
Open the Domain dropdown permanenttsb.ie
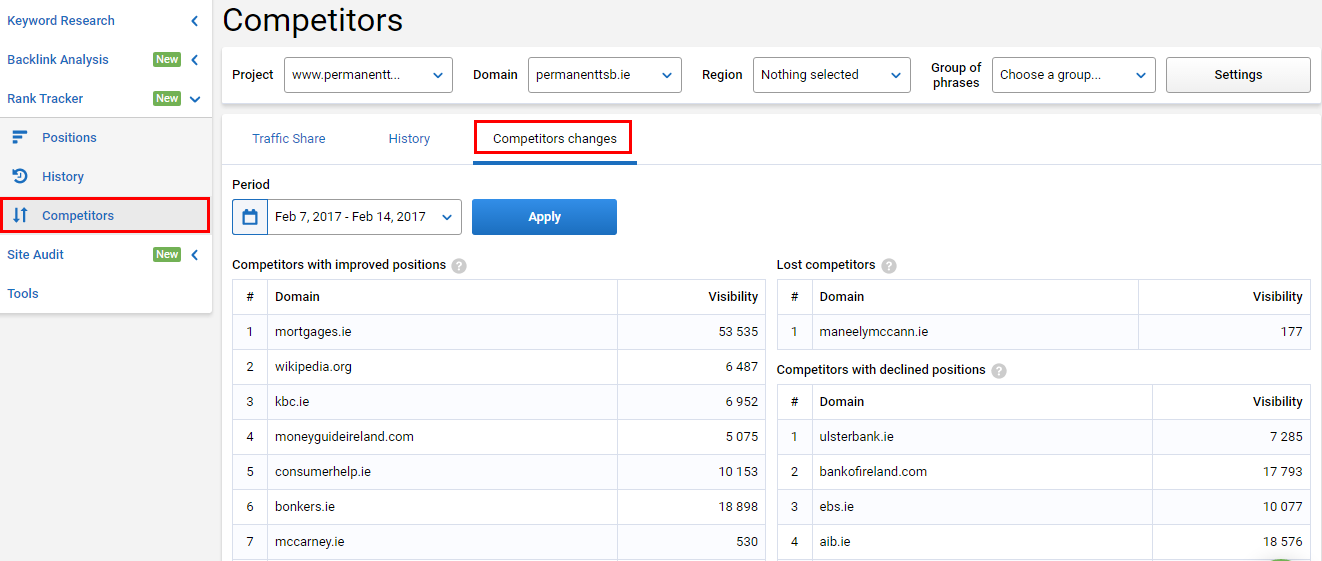[x=605, y=75]
